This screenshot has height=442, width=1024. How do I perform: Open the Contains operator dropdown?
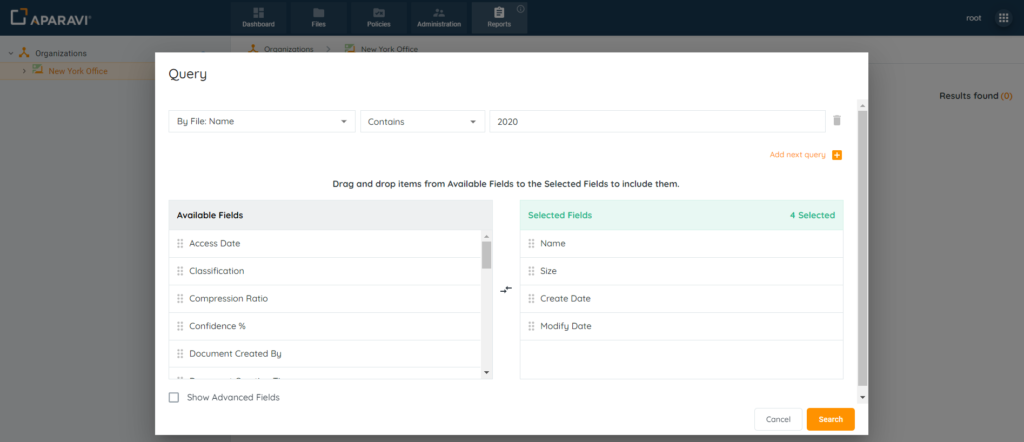(421, 122)
